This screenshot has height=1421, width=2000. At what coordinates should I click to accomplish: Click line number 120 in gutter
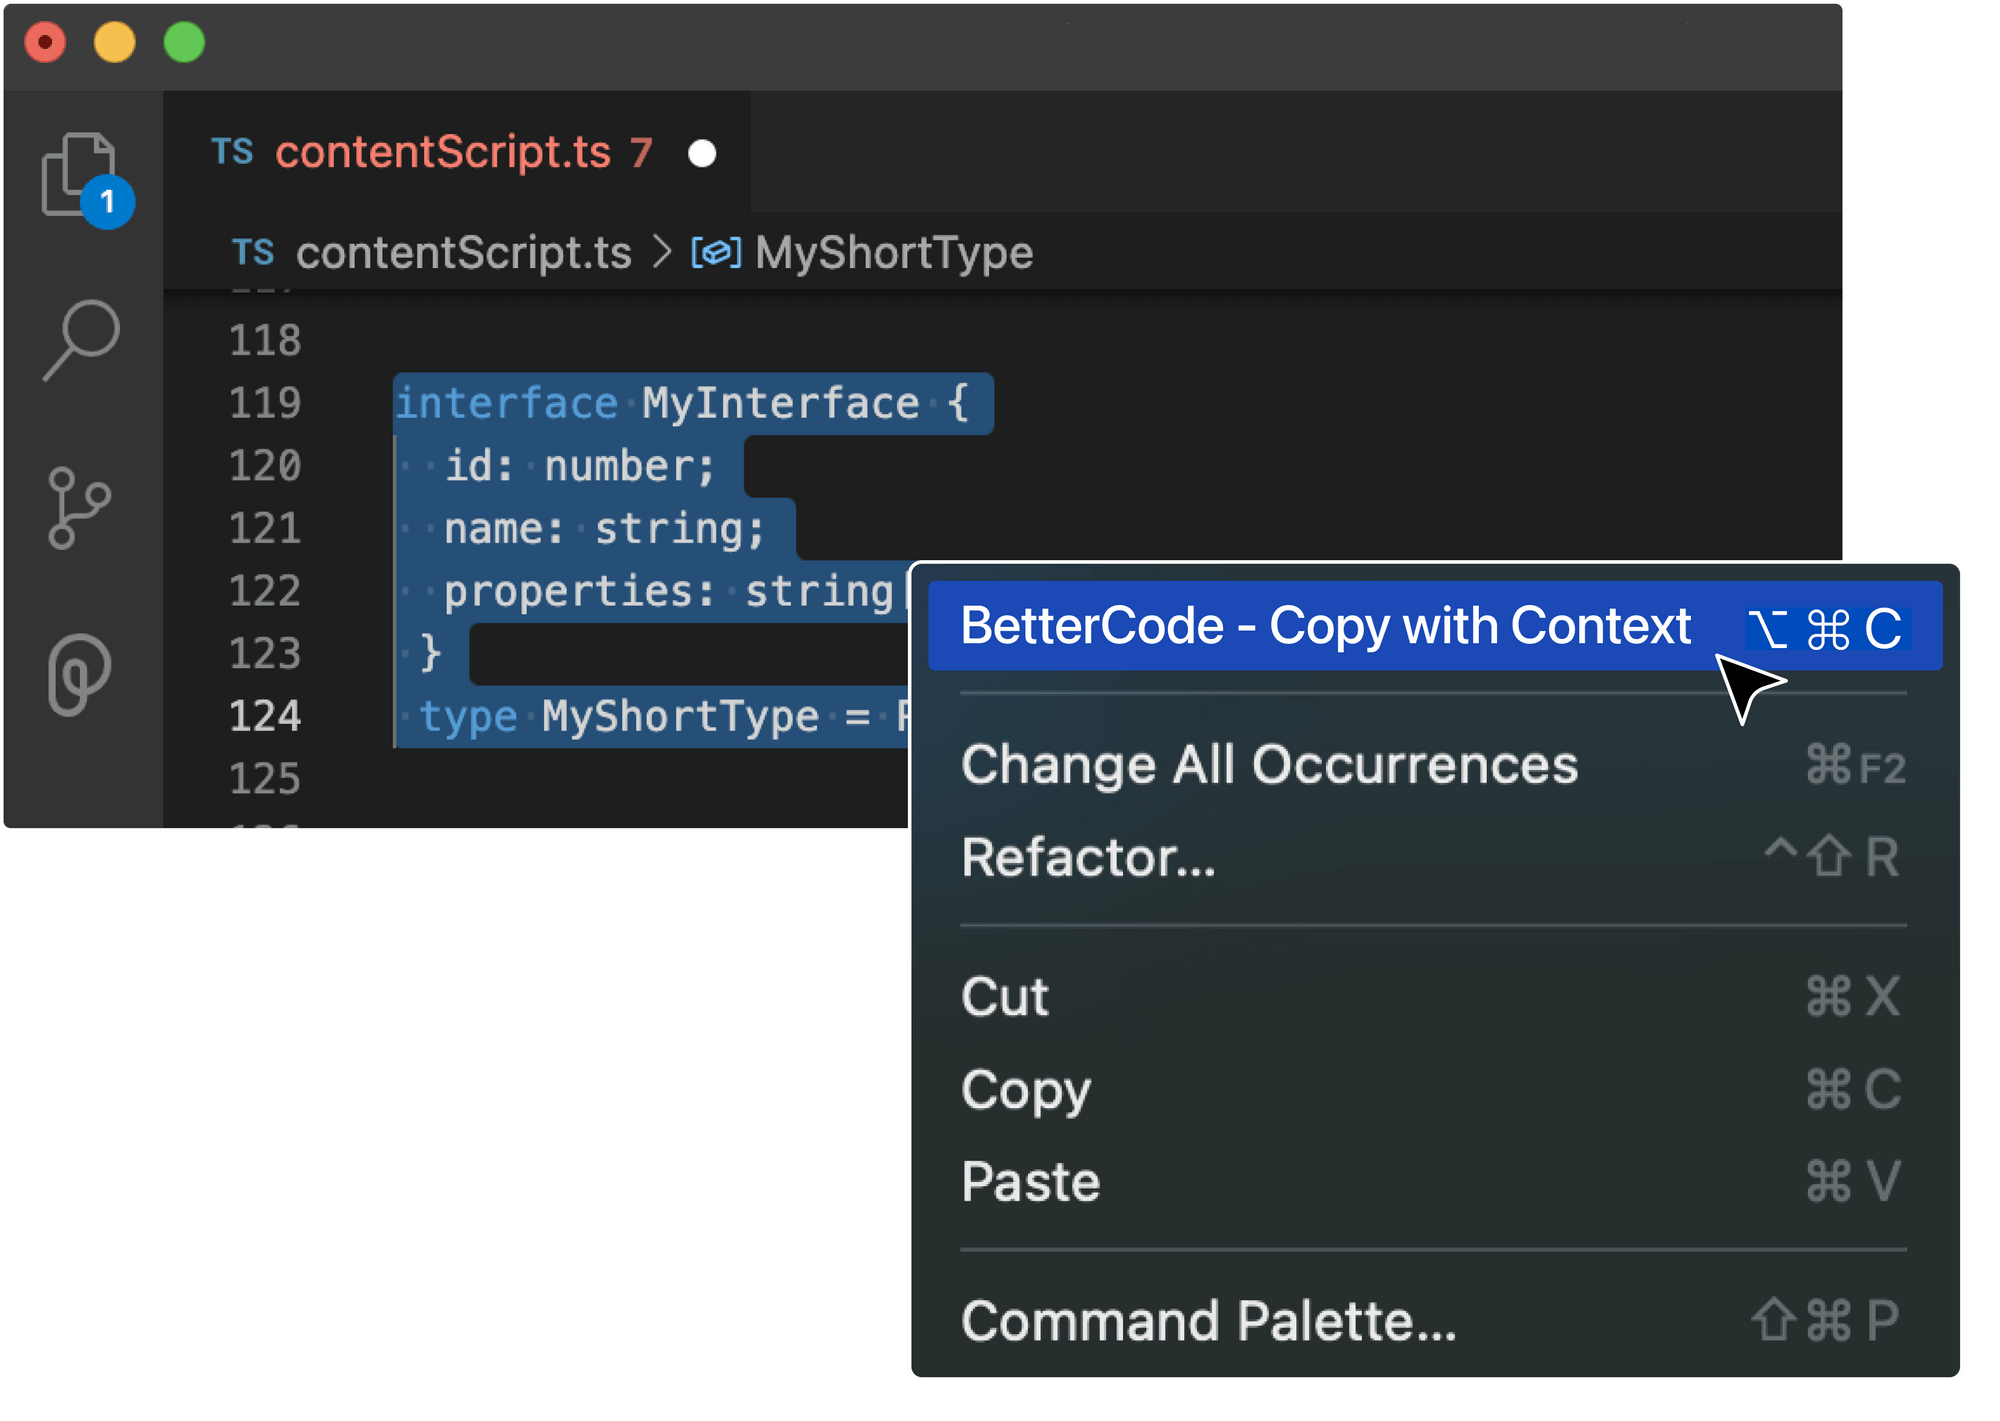(x=265, y=466)
